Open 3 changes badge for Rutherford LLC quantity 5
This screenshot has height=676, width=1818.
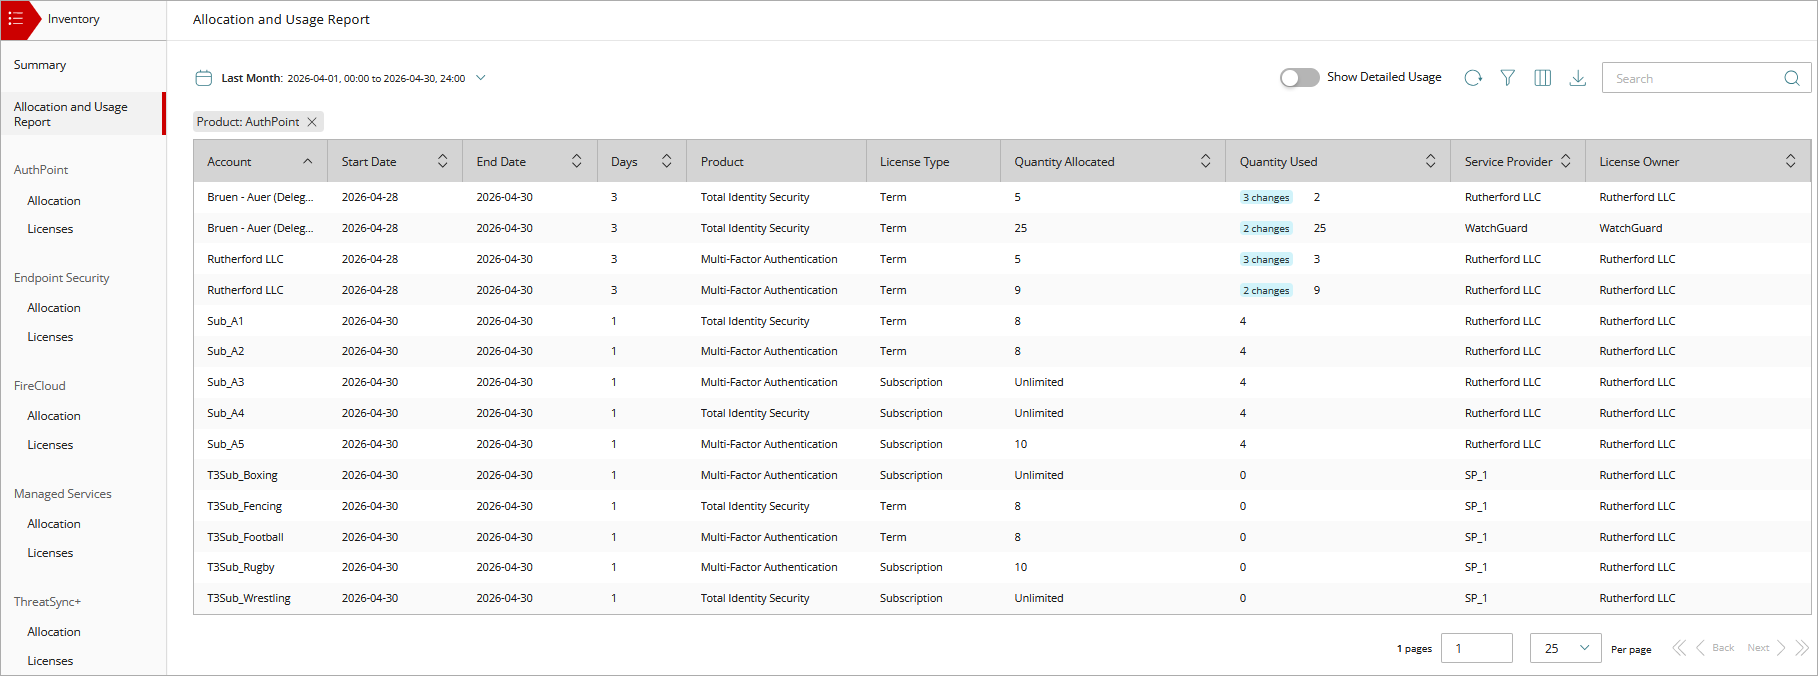click(x=1266, y=260)
